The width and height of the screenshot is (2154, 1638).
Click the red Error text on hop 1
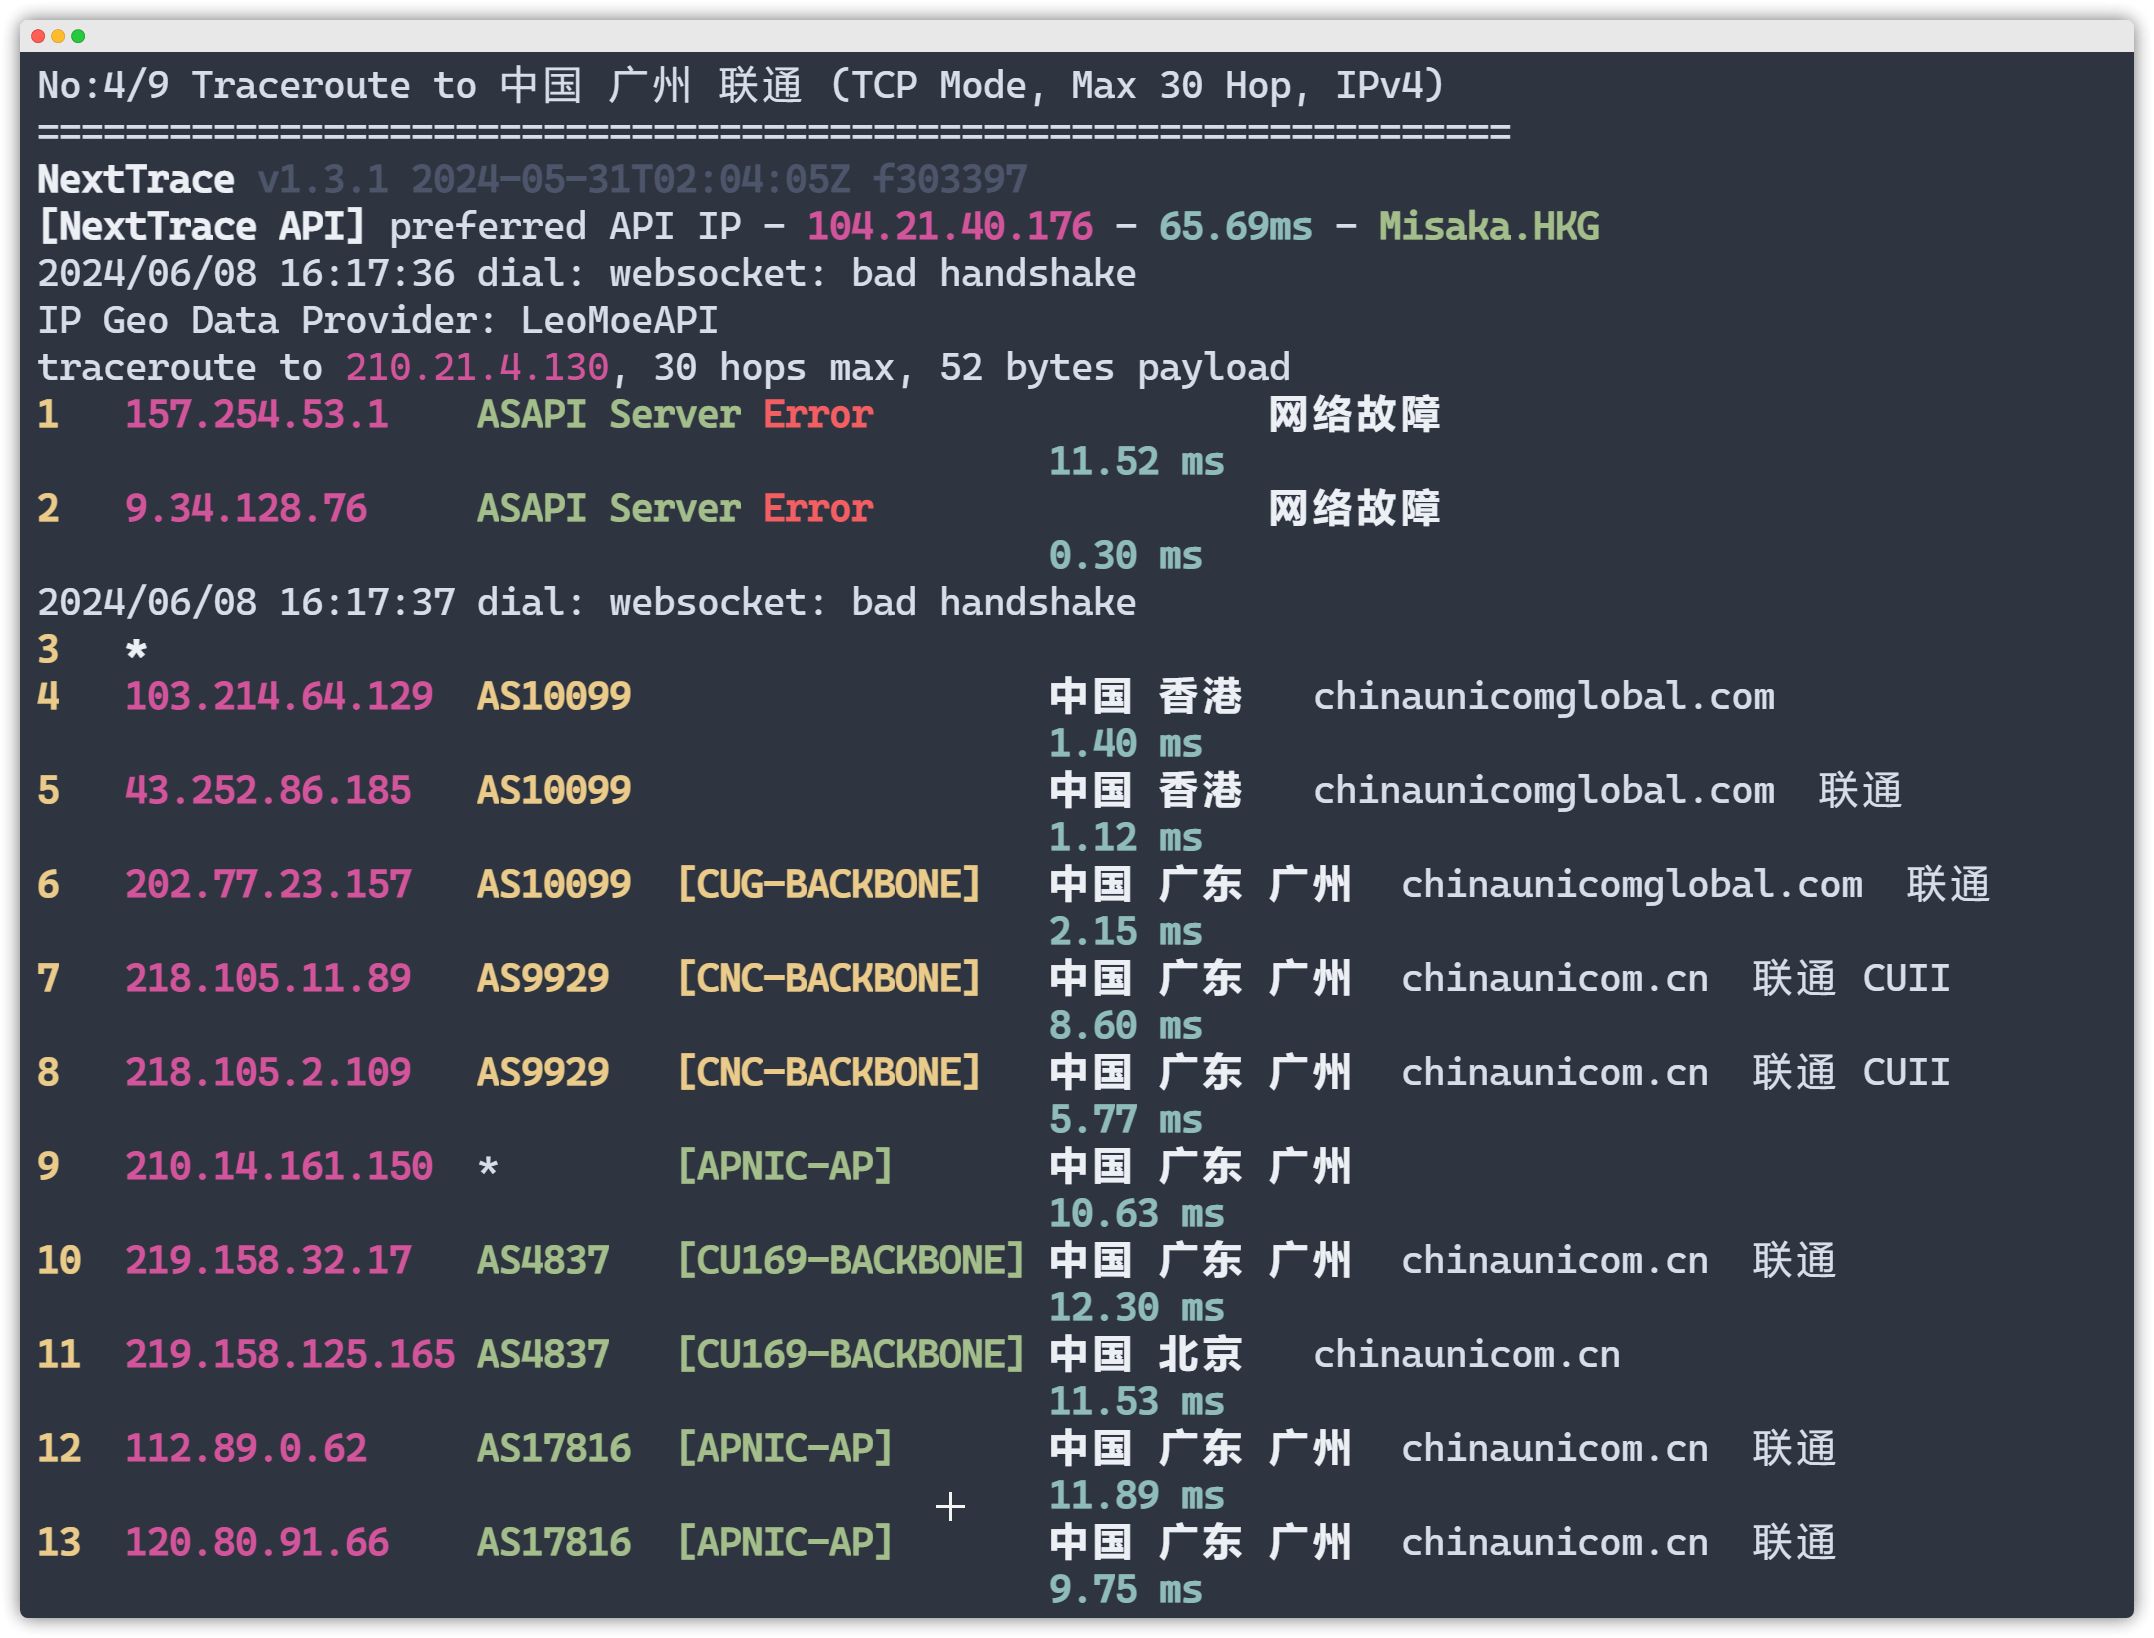point(818,415)
